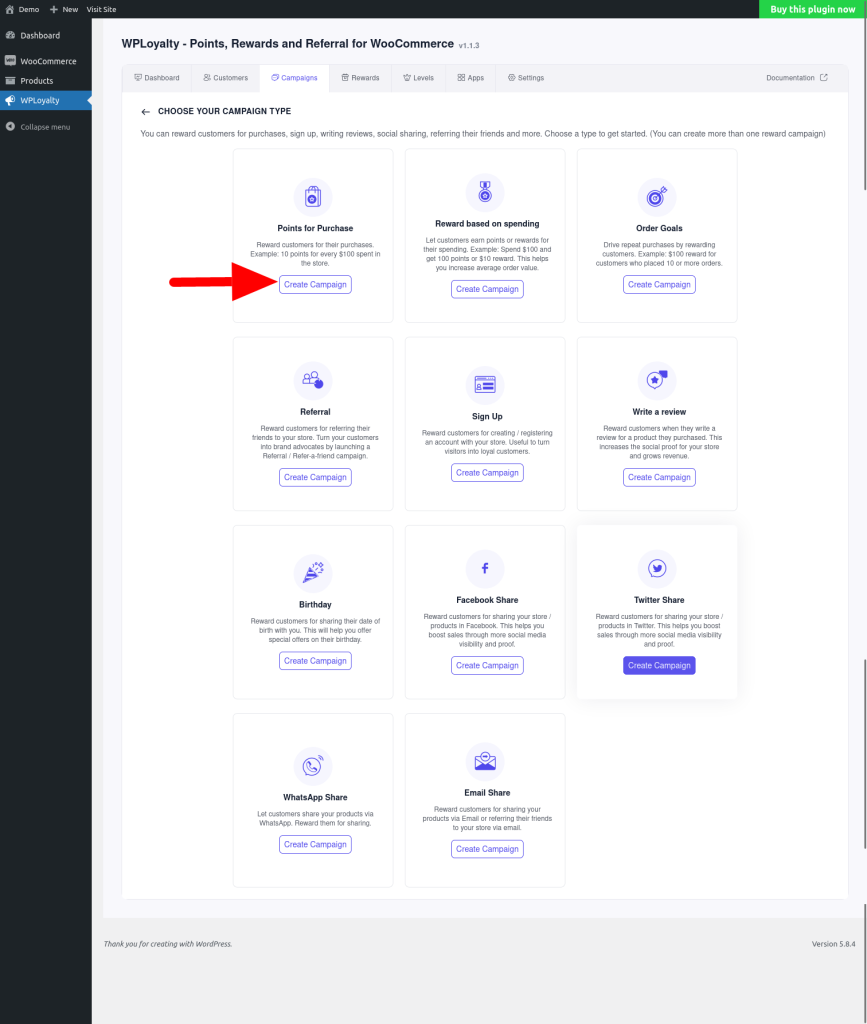The image size is (867, 1024).
Task: Click the external link icon beside Documentation
Action: click(824, 78)
